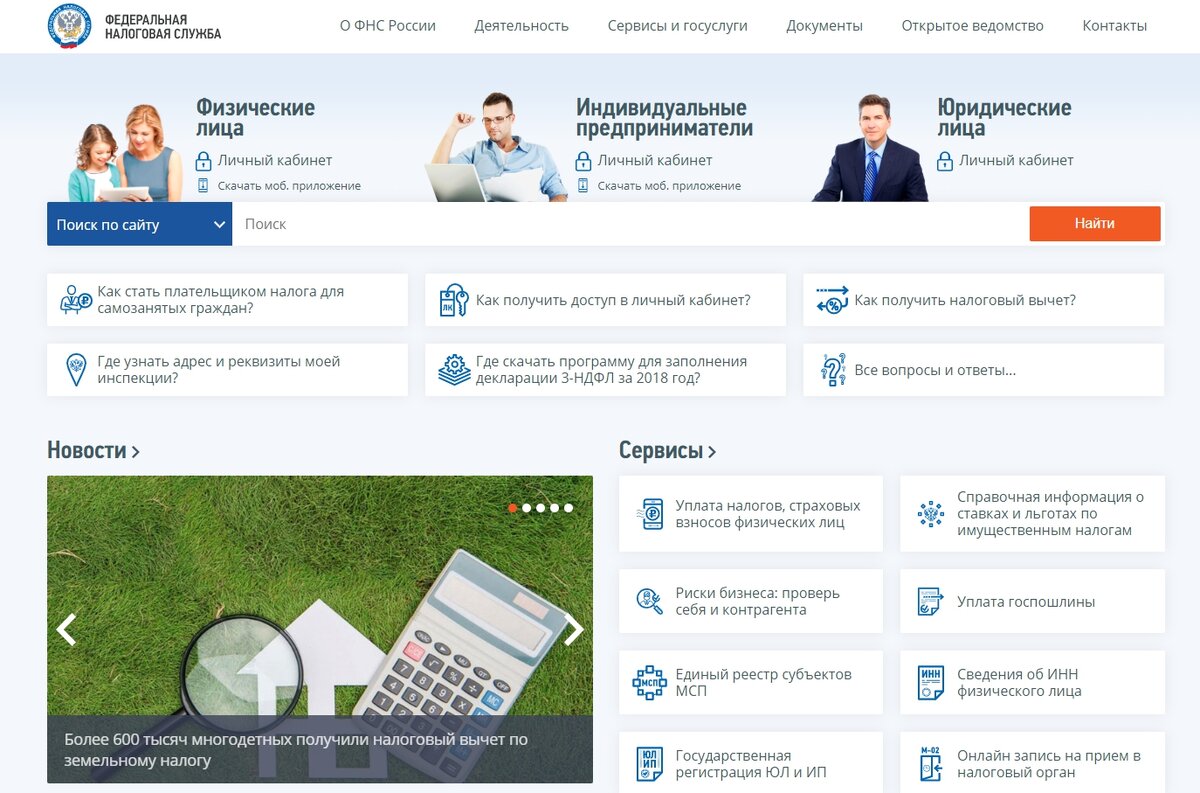Screen dimensions: 1200x793
Task: Click the online appointment door icon
Action: [931, 764]
